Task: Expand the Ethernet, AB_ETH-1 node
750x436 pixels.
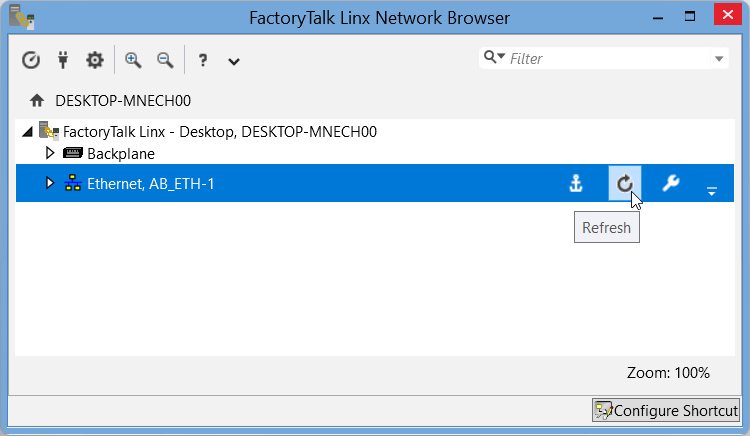Action: tap(50, 183)
